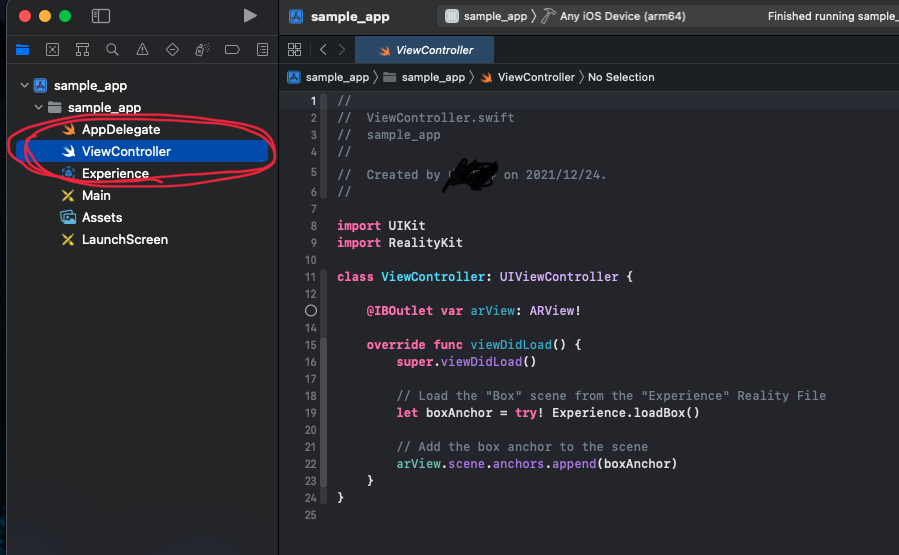
Task: Click the import UIKit line
Action: pyautogui.click(x=381, y=226)
